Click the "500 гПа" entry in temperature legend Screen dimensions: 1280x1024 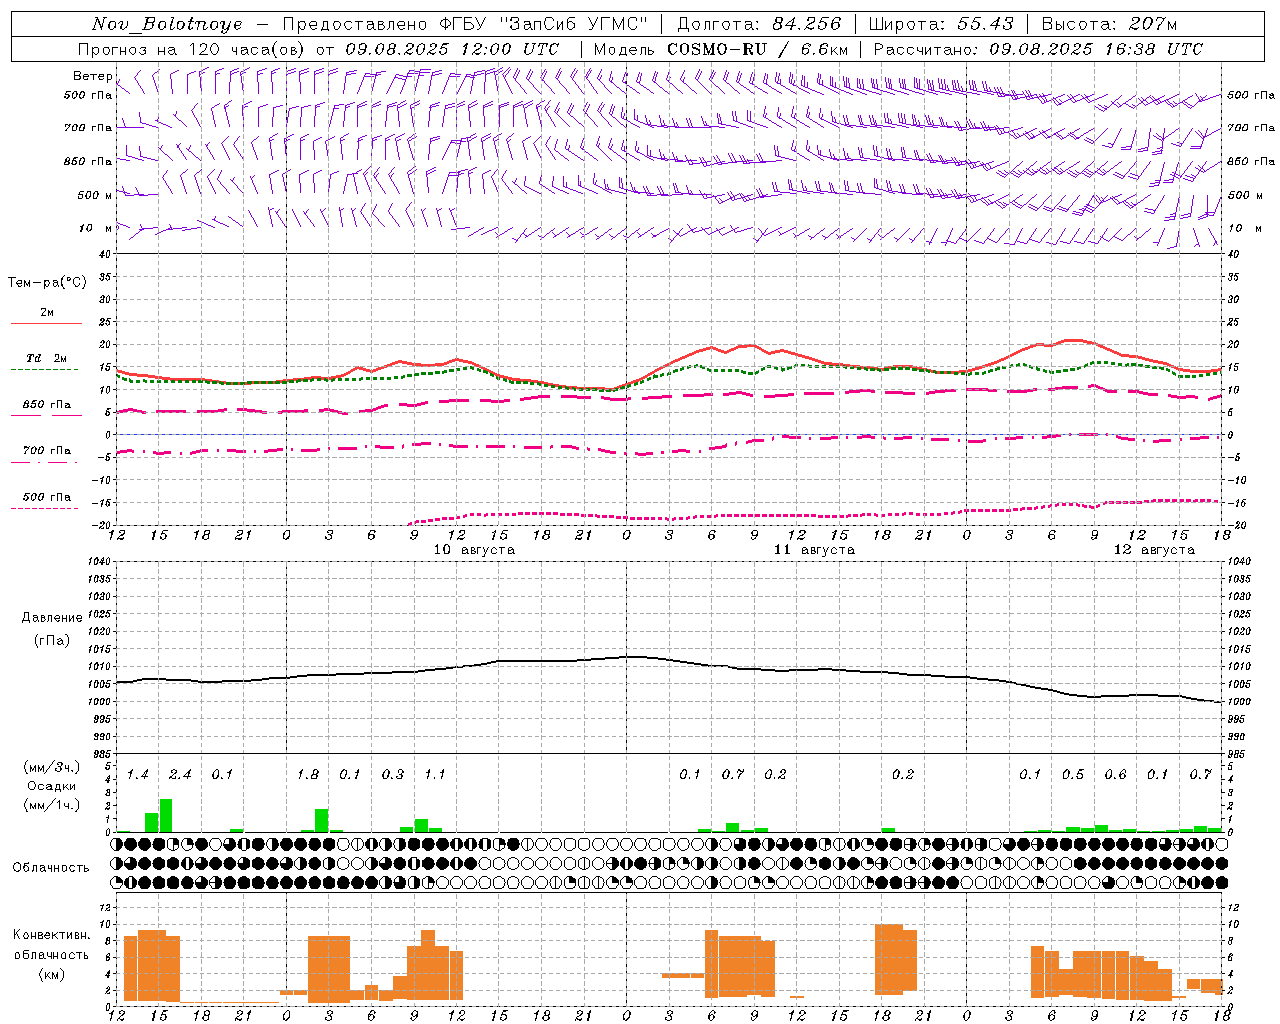click(x=47, y=497)
